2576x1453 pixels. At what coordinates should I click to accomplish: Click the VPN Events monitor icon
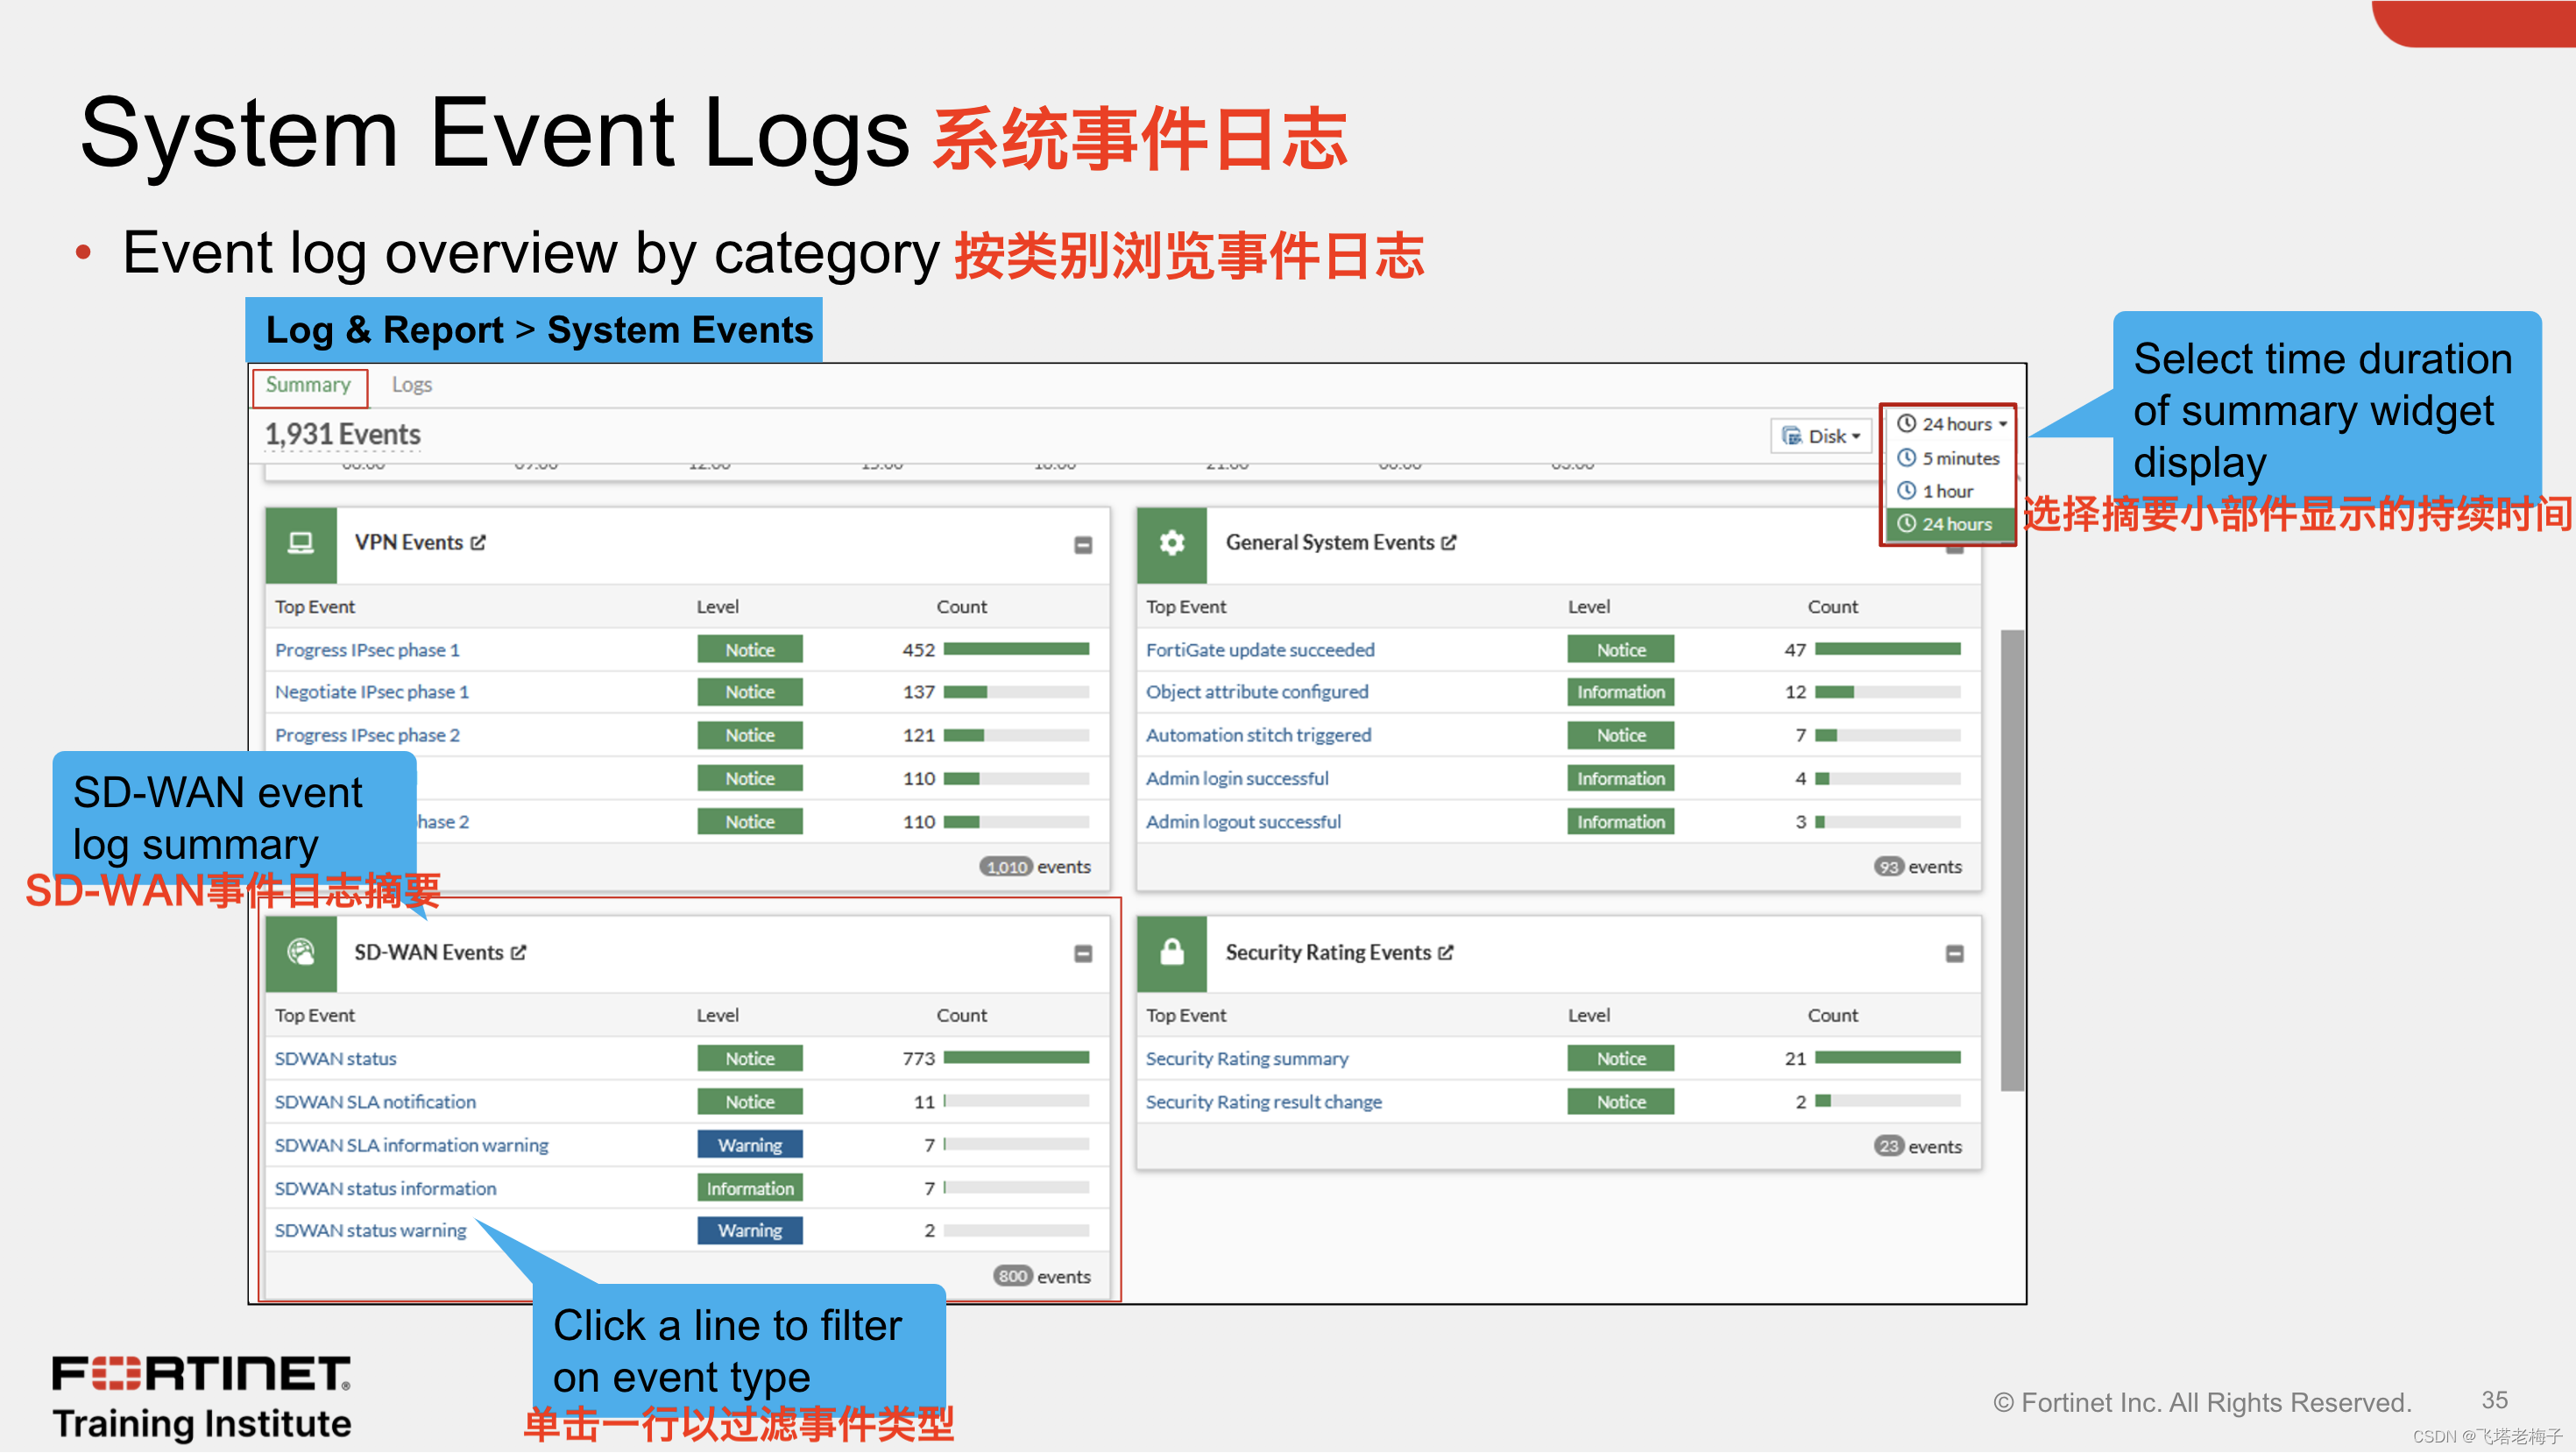point(300,543)
